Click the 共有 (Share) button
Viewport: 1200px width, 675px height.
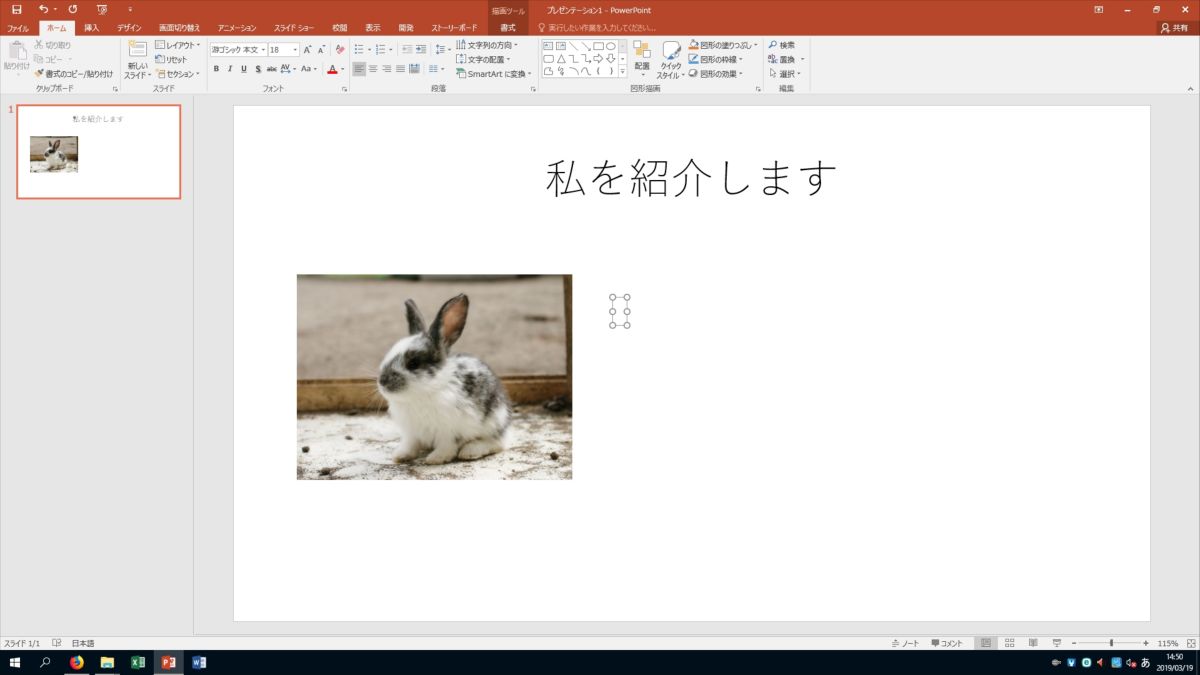click(x=1174, y=28)
